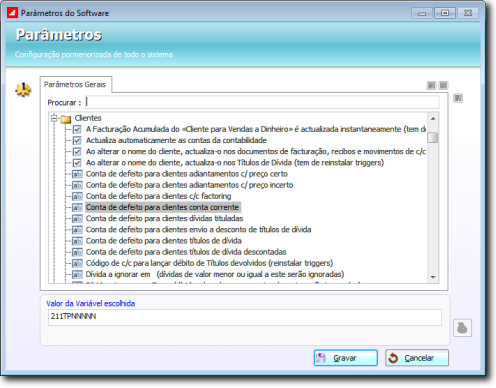Screen dimensions: 496x388
Task: Click the red application icon in title bar
Action: pyautogui.click(x=12, y=13)
